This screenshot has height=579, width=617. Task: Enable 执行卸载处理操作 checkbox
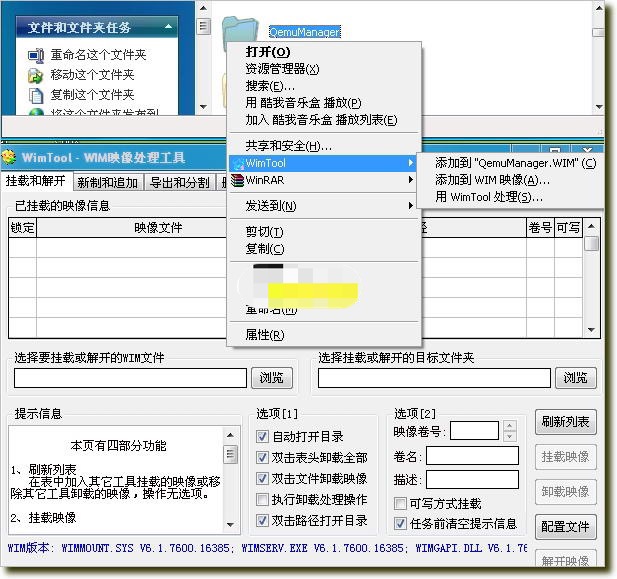(x=262, y=499)
